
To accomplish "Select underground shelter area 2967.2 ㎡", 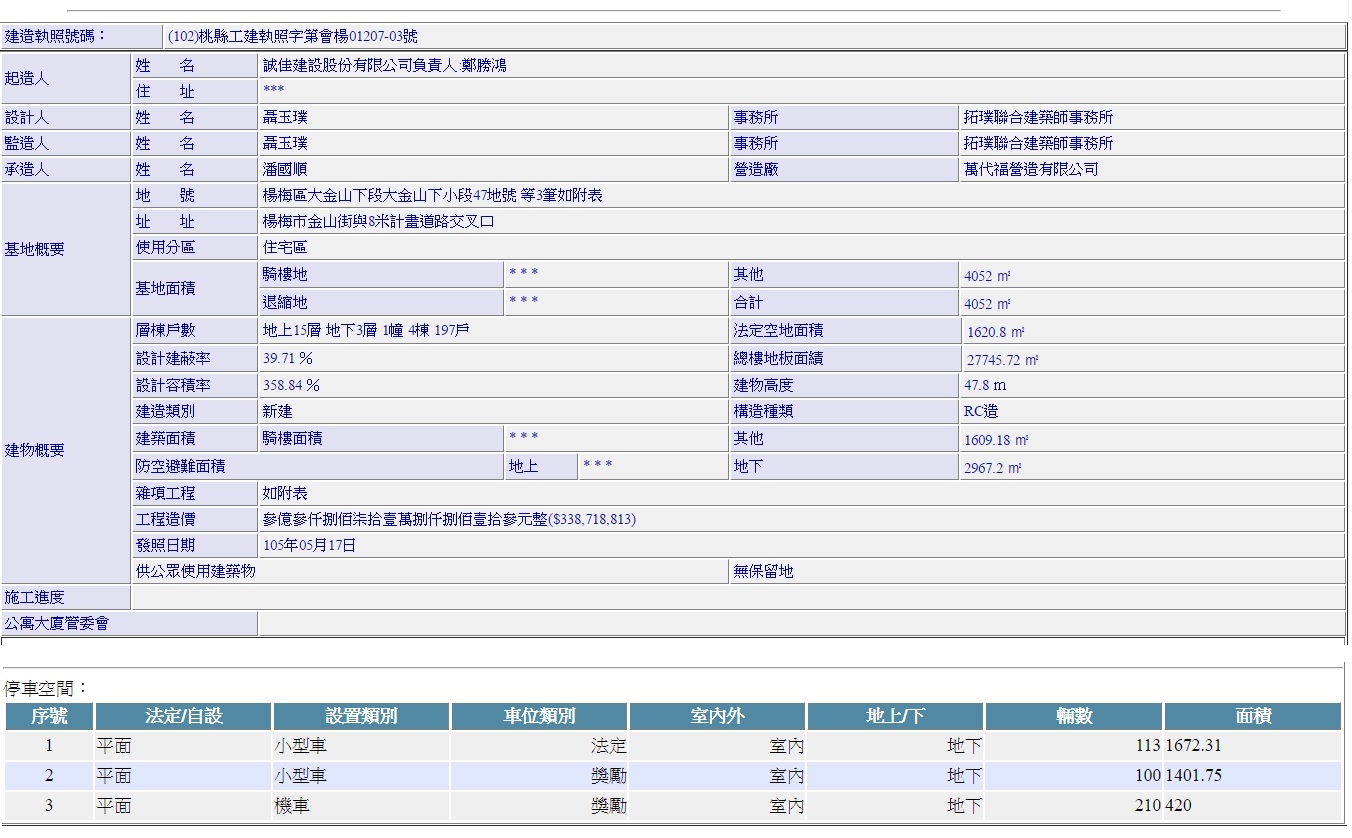I will 993,468.
